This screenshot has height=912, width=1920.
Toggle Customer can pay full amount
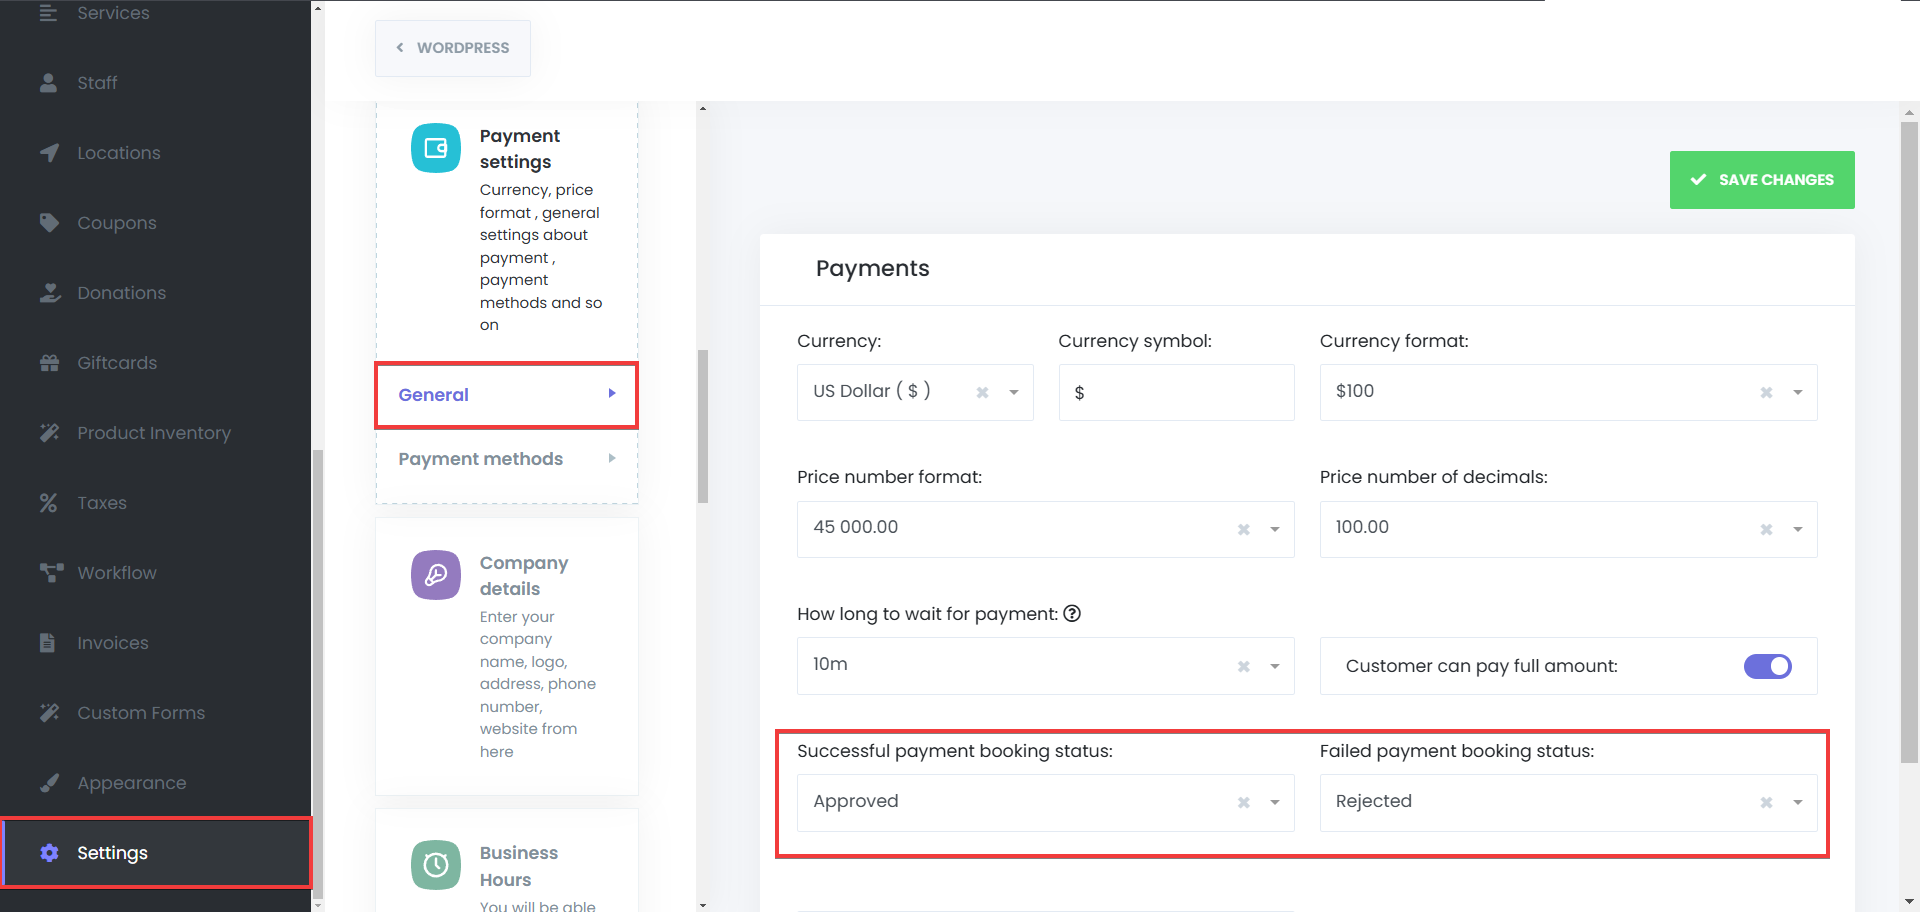coord(1767,666)
